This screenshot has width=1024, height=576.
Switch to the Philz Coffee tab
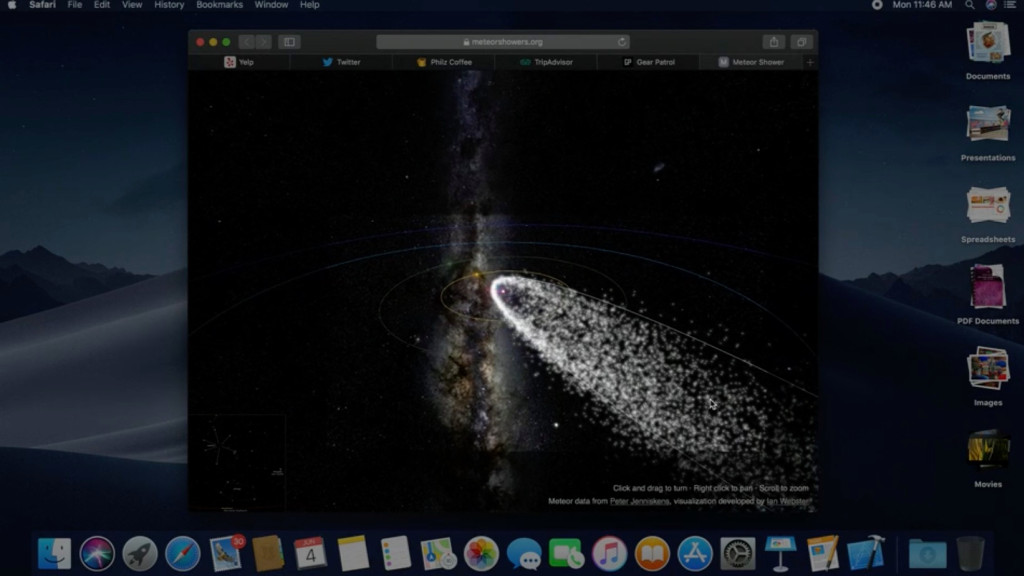(443, 62)
